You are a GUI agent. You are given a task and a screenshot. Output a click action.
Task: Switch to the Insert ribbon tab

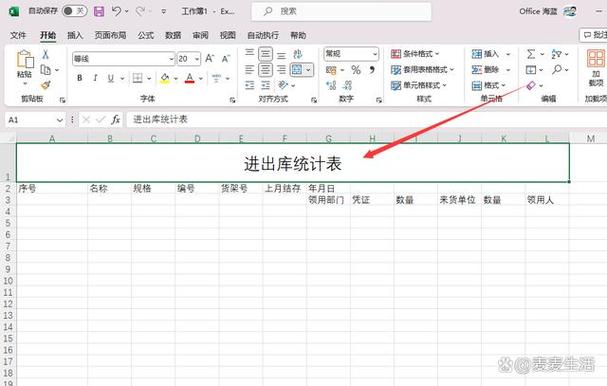(x=75, y=35)
